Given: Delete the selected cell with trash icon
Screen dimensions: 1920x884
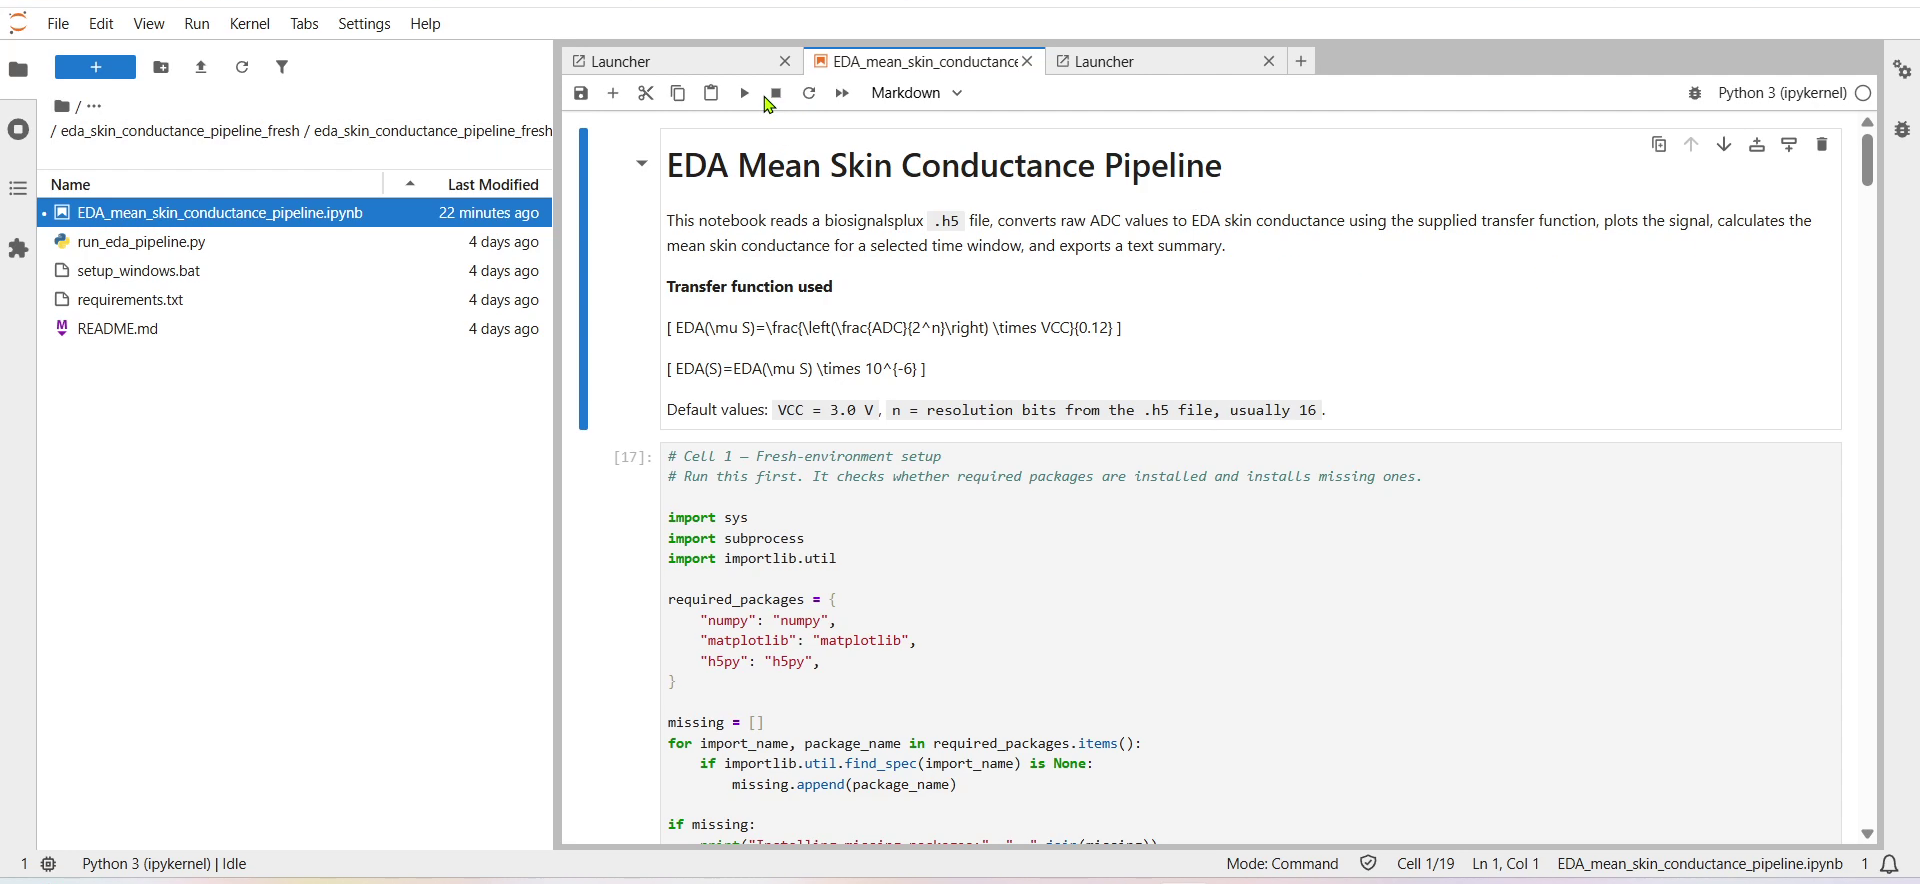Looking at the screenshot, I should (1823, 145).
